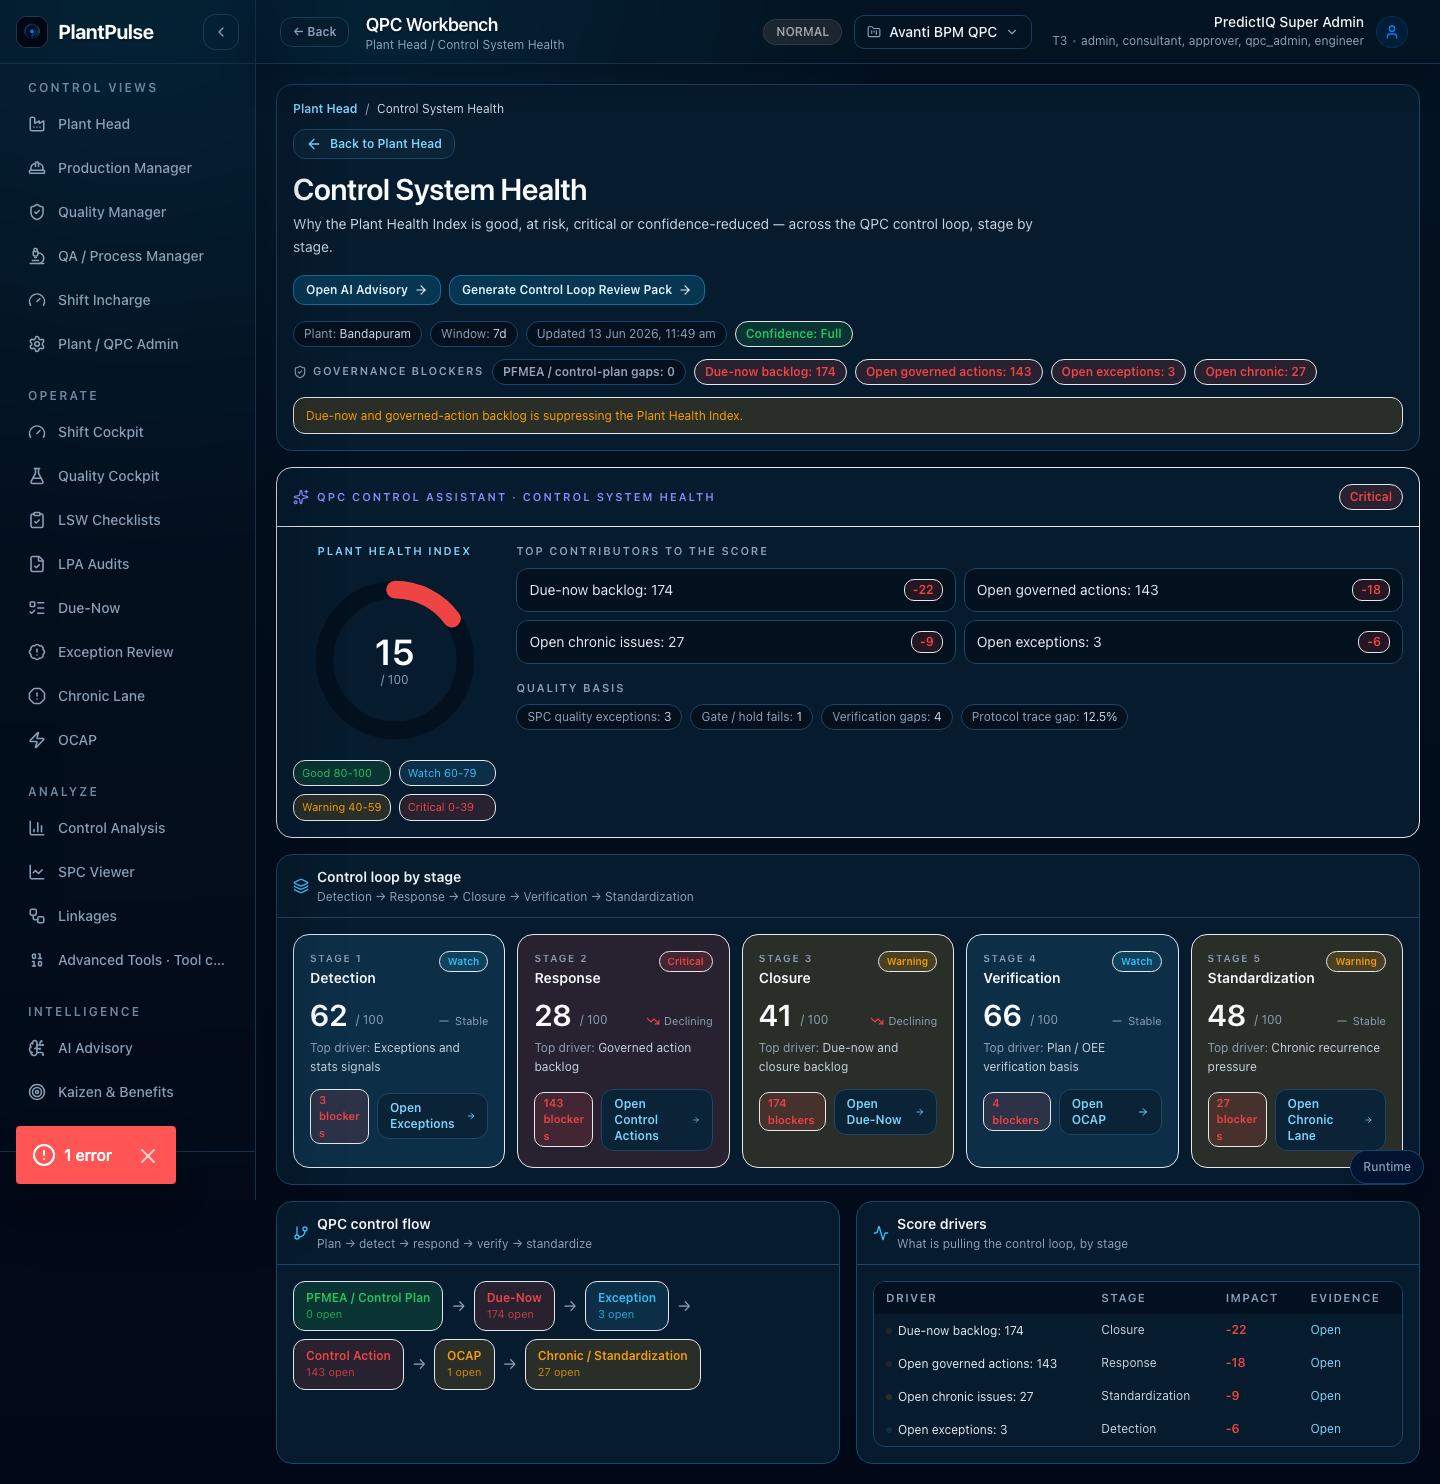Click Open chronic: 27 governance chip
The image size is (1440, 1484).
(1256, 372)
